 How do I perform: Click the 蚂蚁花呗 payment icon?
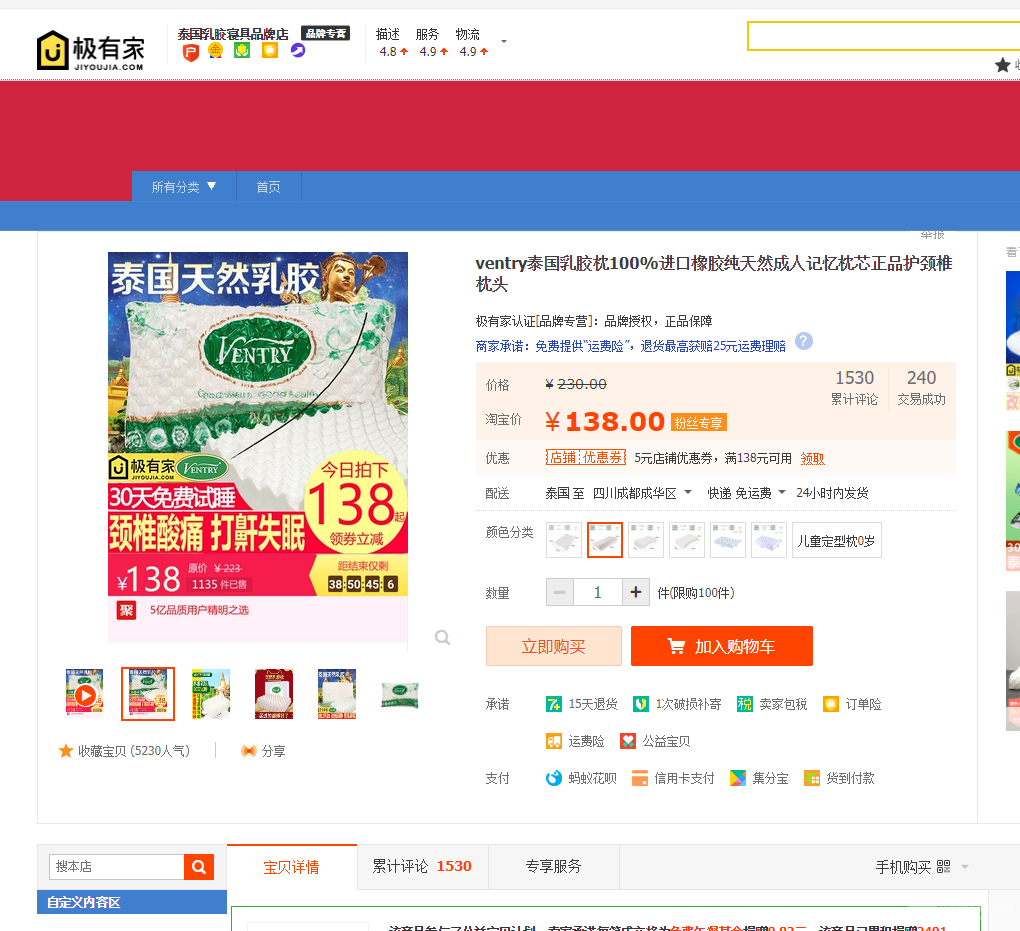pos(554,778)
